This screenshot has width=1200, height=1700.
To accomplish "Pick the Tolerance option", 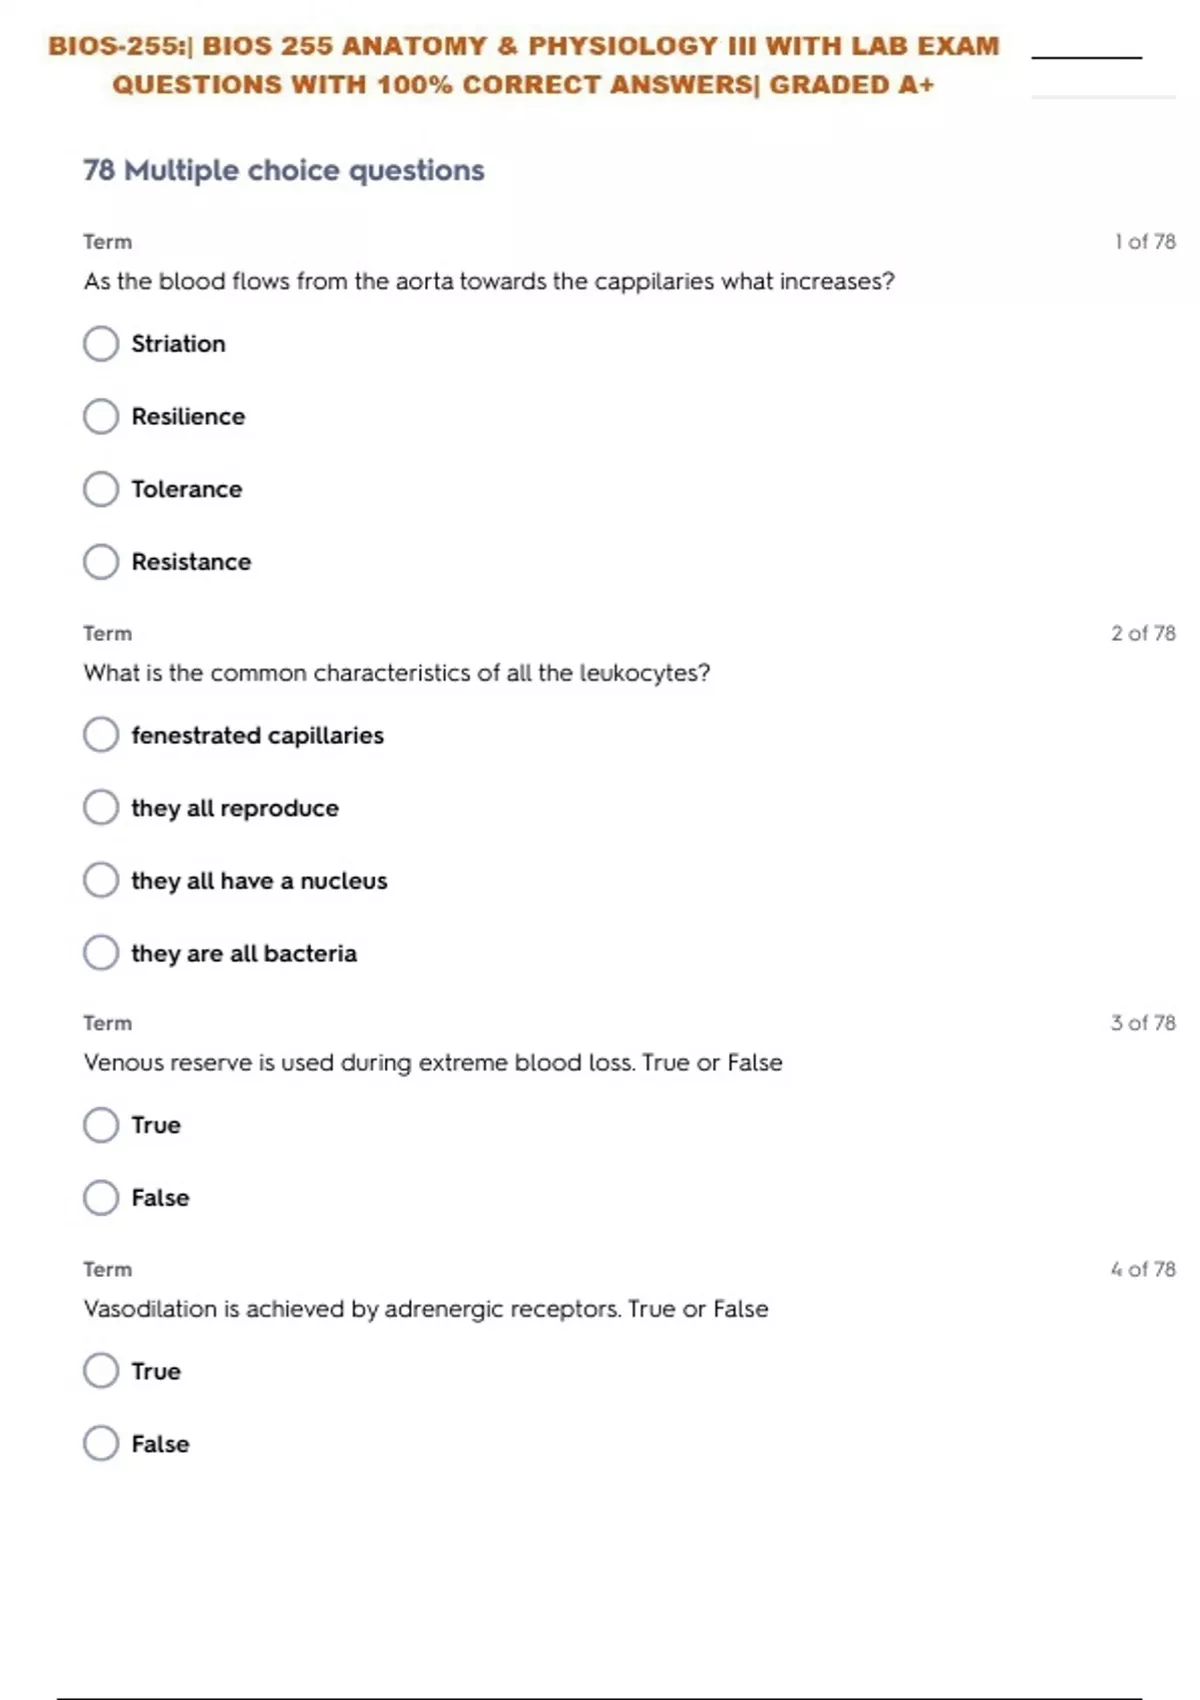I will (x=101, y=490).
